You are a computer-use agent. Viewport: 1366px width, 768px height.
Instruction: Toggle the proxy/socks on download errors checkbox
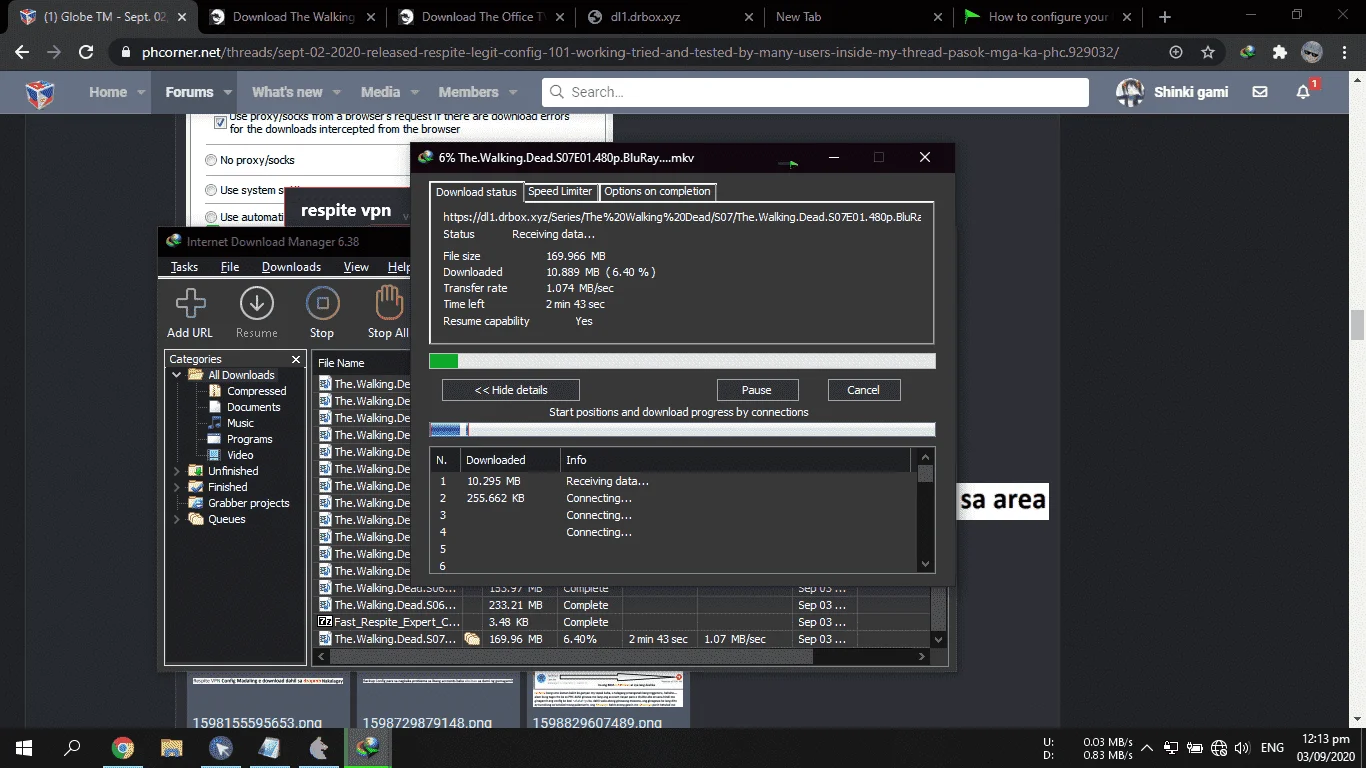pyautogui.click(x=221, y=122)
